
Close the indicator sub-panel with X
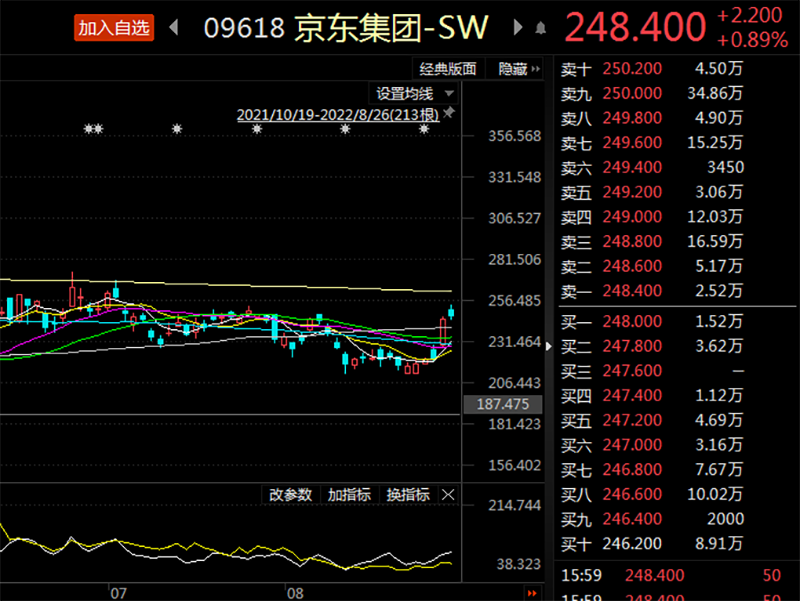click(x=448, y=494)
